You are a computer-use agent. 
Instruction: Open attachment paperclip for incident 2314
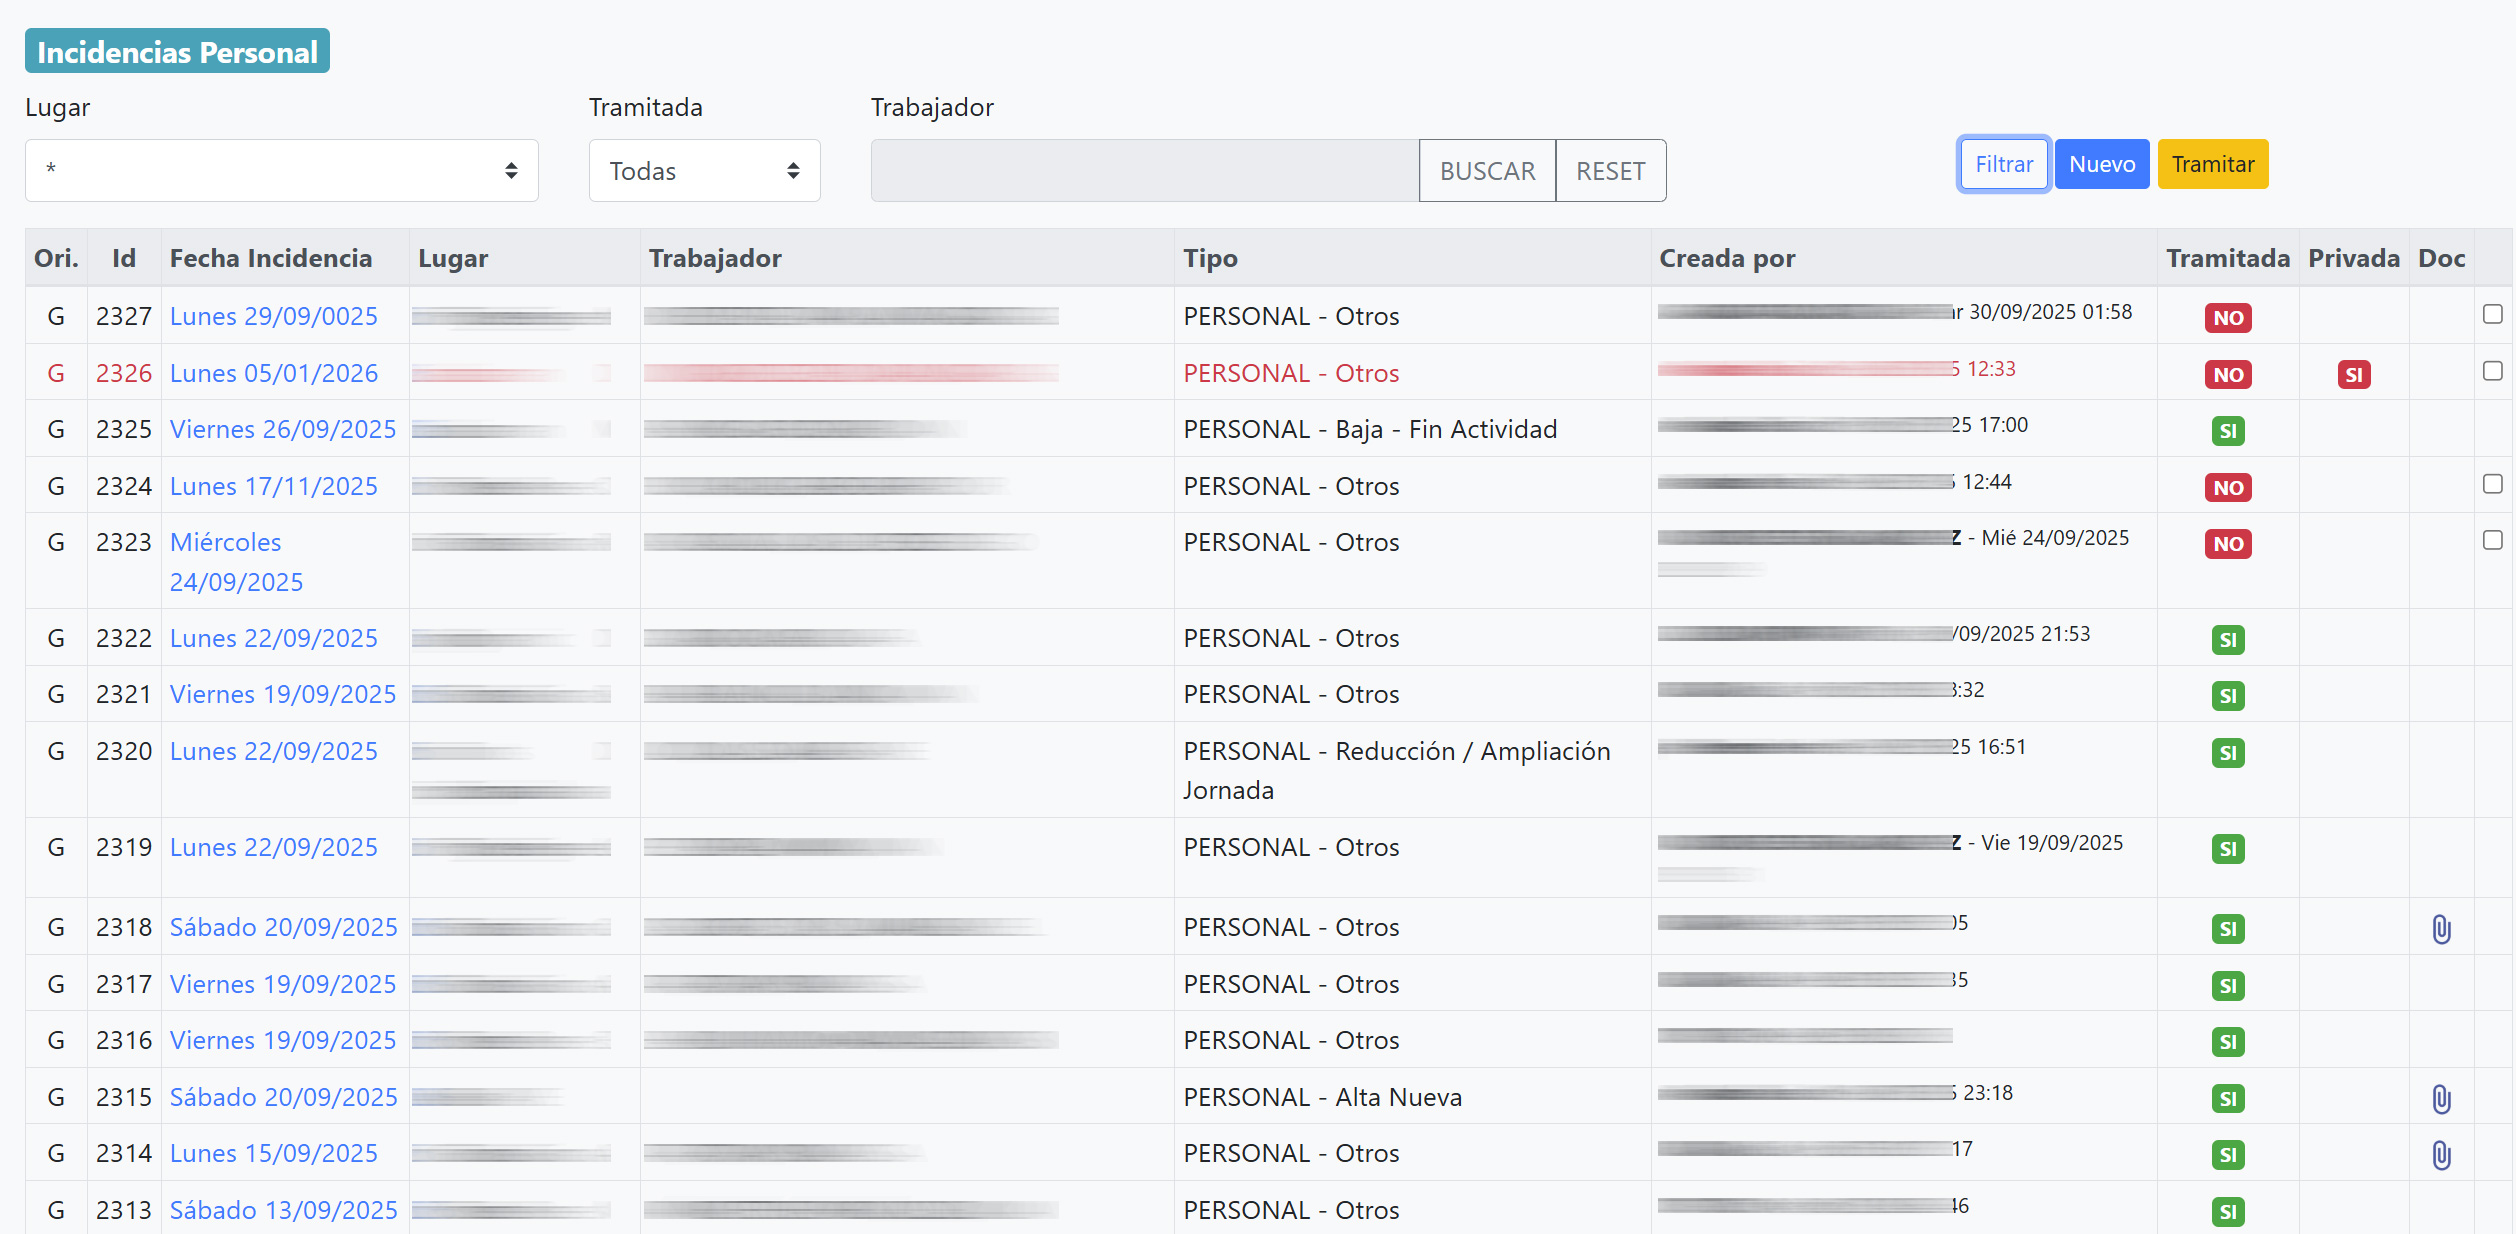coord(2441,1155)
